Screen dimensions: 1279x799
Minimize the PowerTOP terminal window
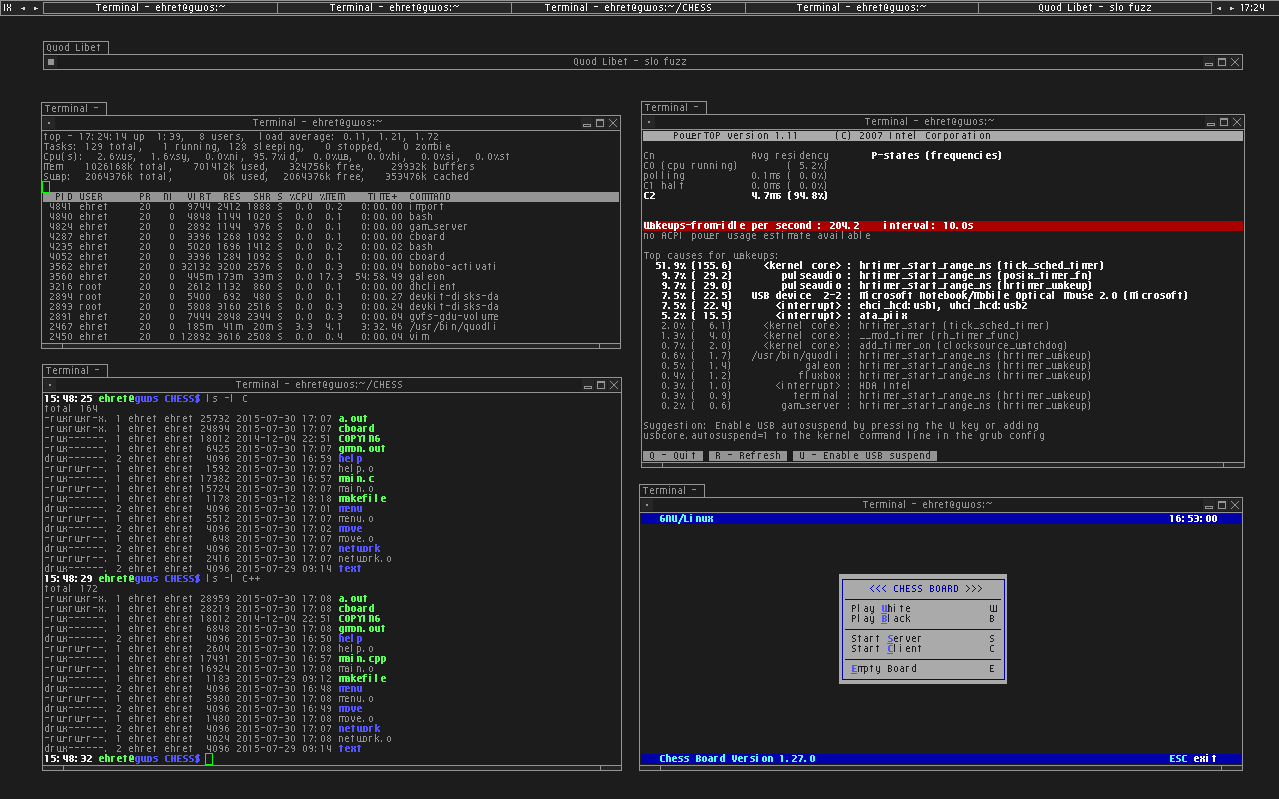(x=1210, y=123)
